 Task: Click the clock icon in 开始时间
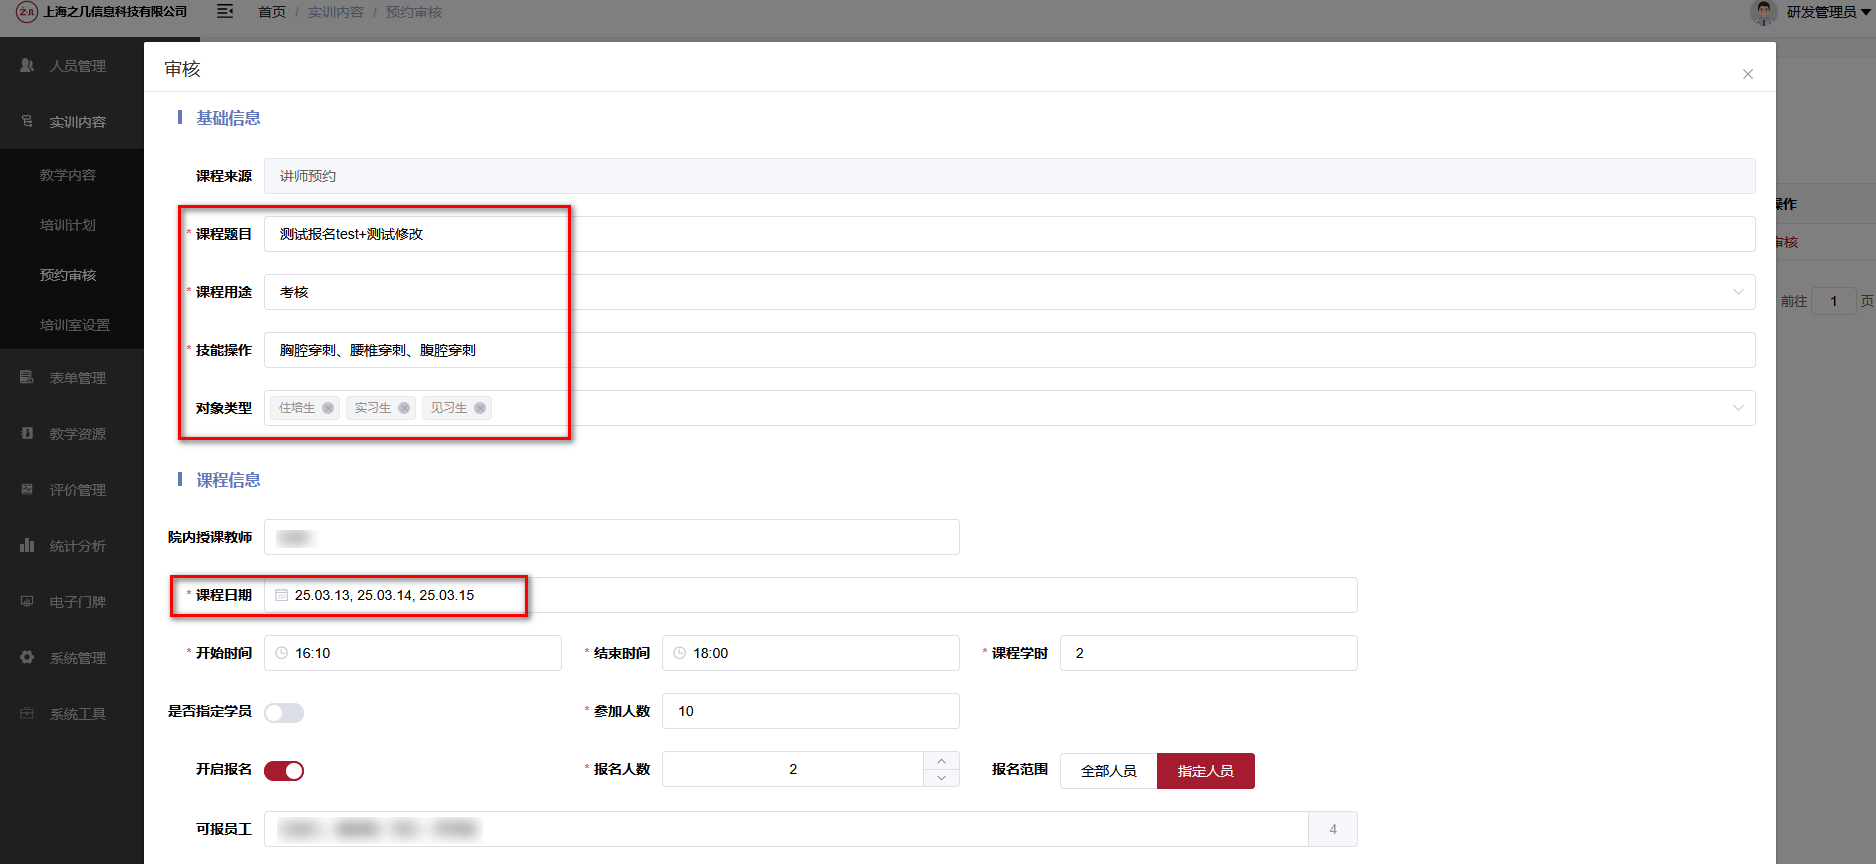[x=282, y=653]
